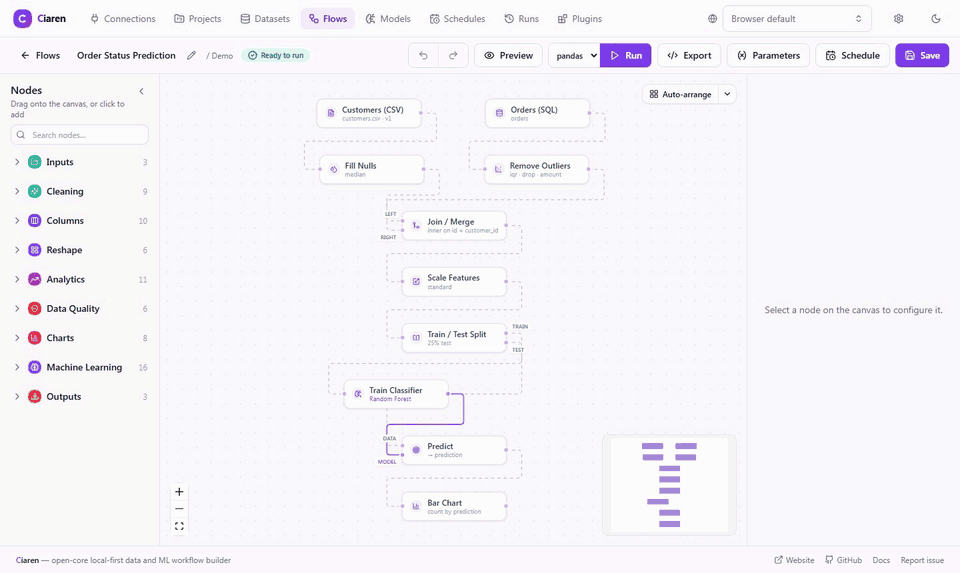Screen dimensions: 960x573
Task: Click the Reshape category icon
Action: point(35,250)
